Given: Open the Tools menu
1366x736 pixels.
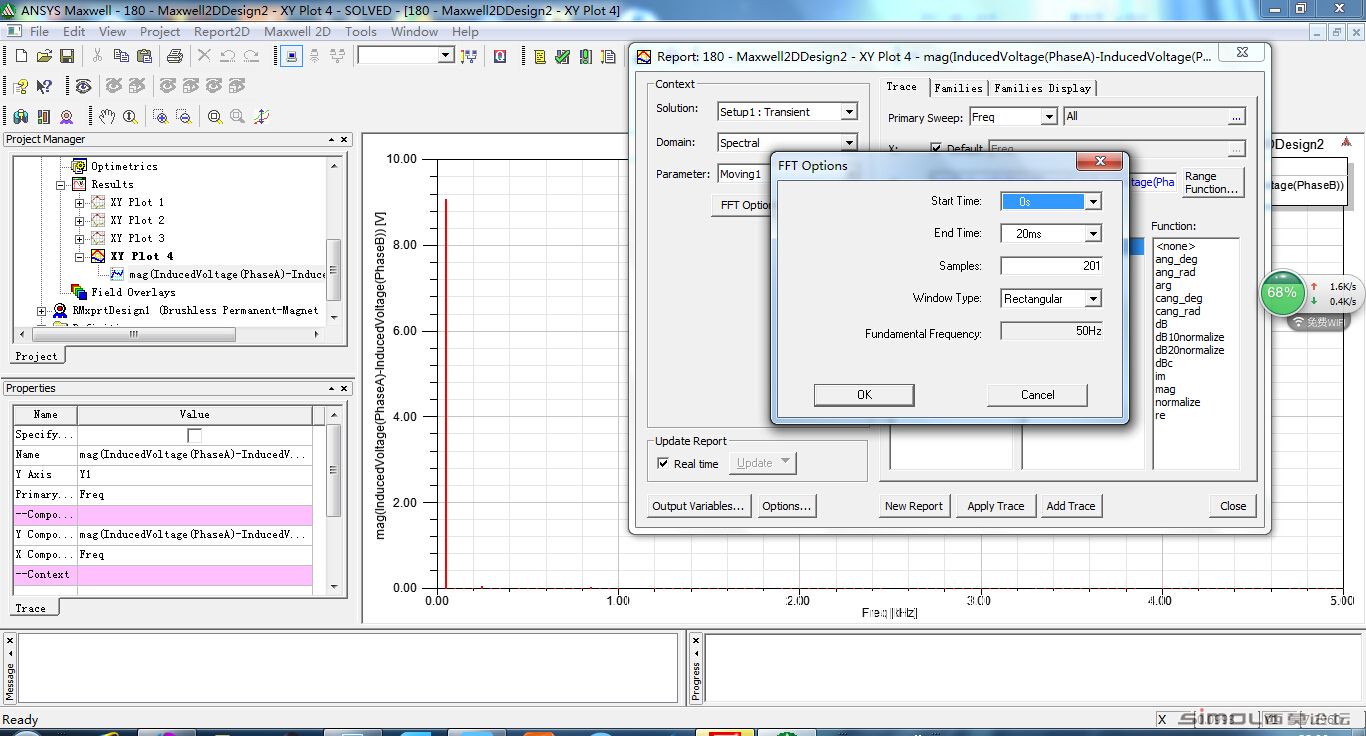Looking at the screenshot, I should tap(361, 31).
